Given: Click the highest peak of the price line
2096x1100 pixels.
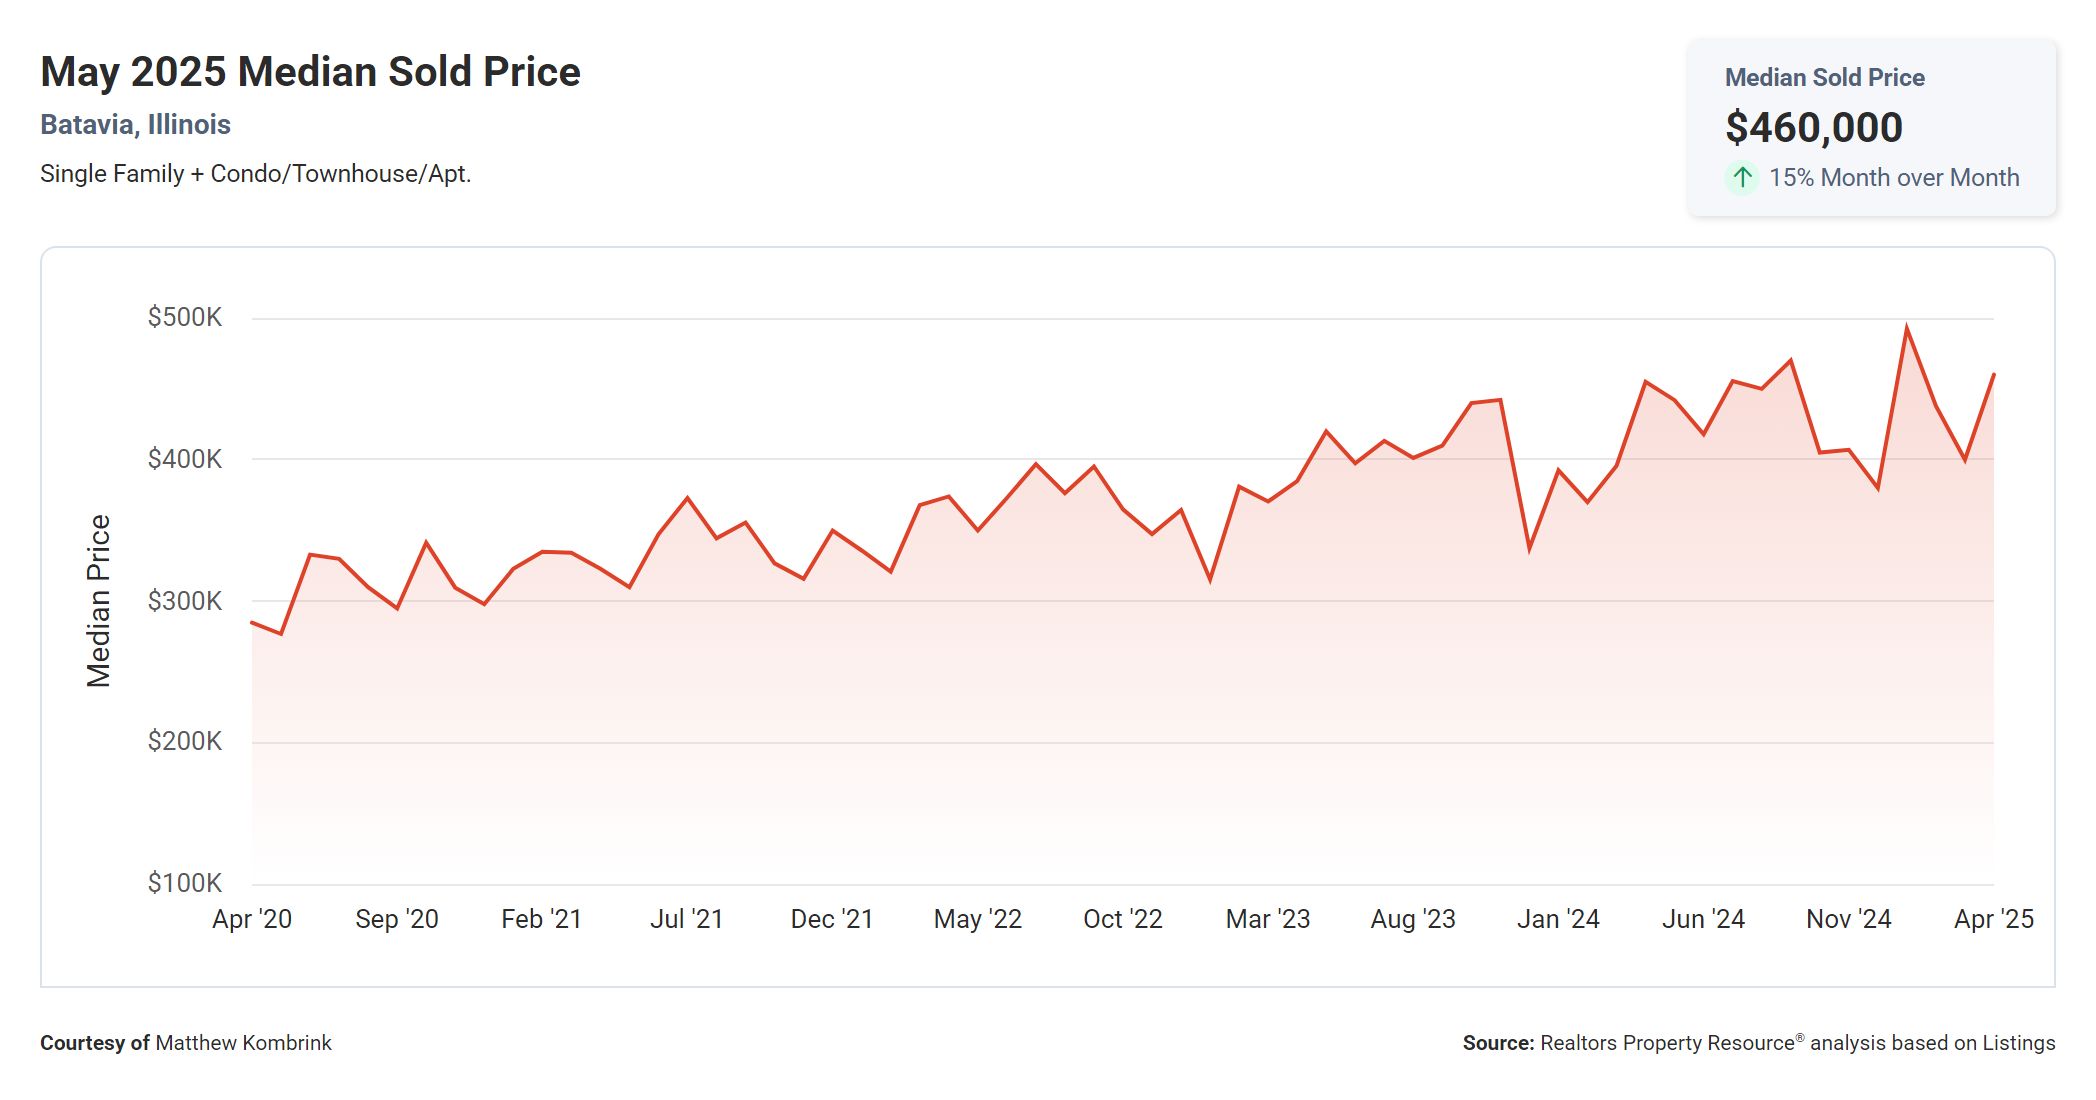Looking at the screenshot, I should [1906, 328].
